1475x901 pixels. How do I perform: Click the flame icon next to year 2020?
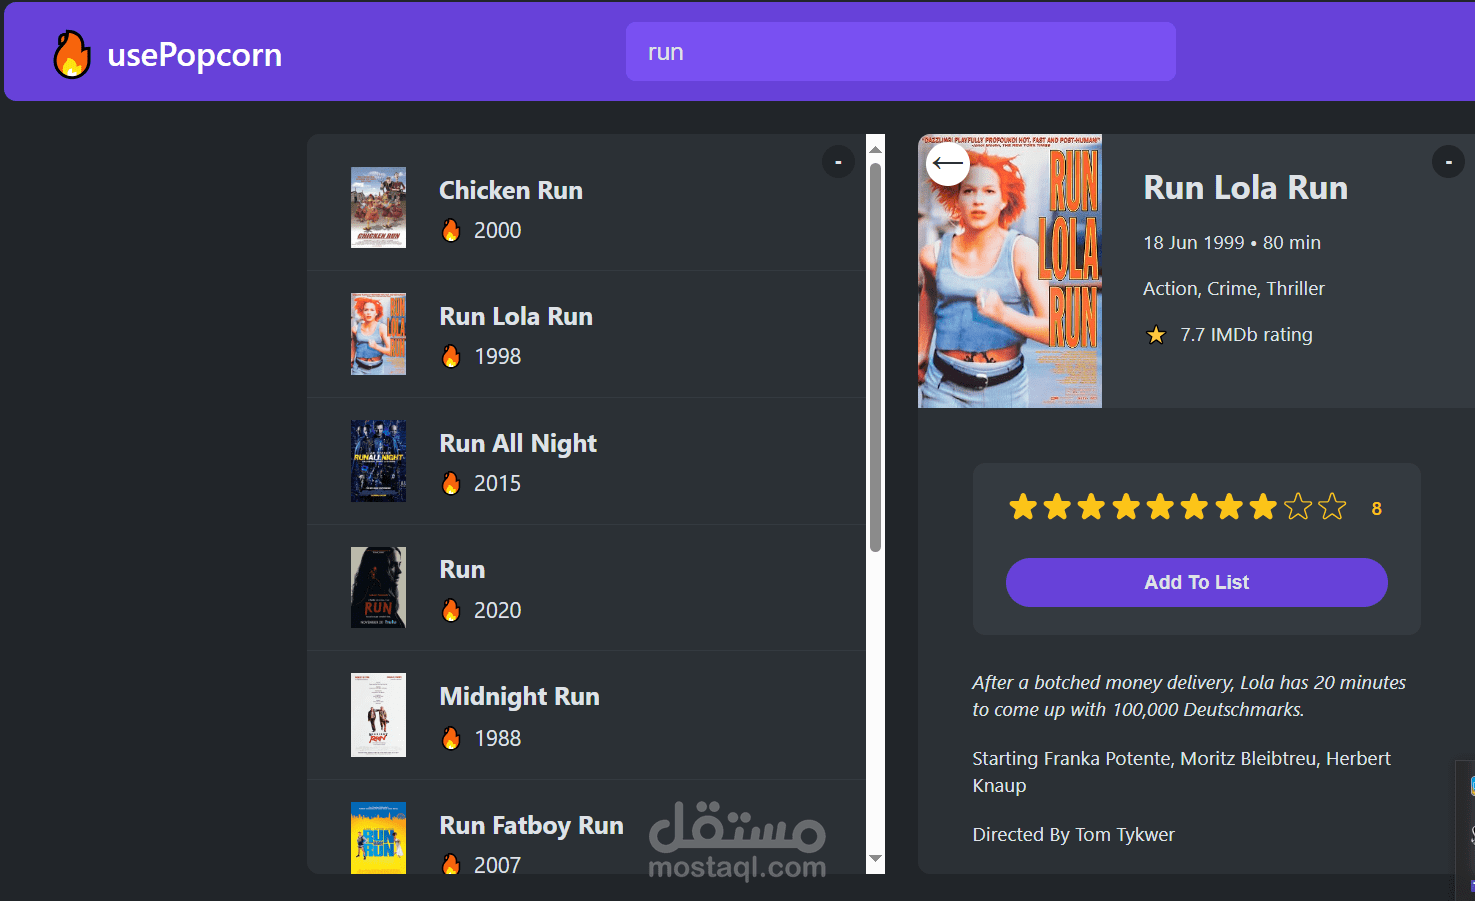(x=451, y=610)
